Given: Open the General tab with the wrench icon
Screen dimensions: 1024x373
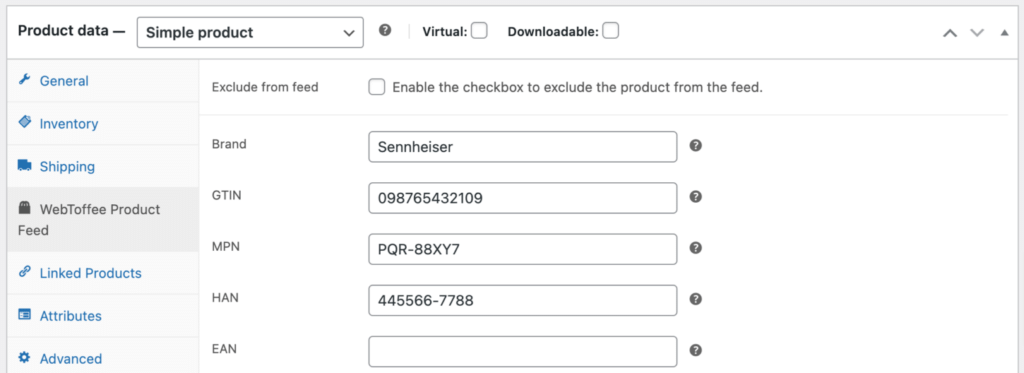Looking at the screenshot, I should [103, 81].
